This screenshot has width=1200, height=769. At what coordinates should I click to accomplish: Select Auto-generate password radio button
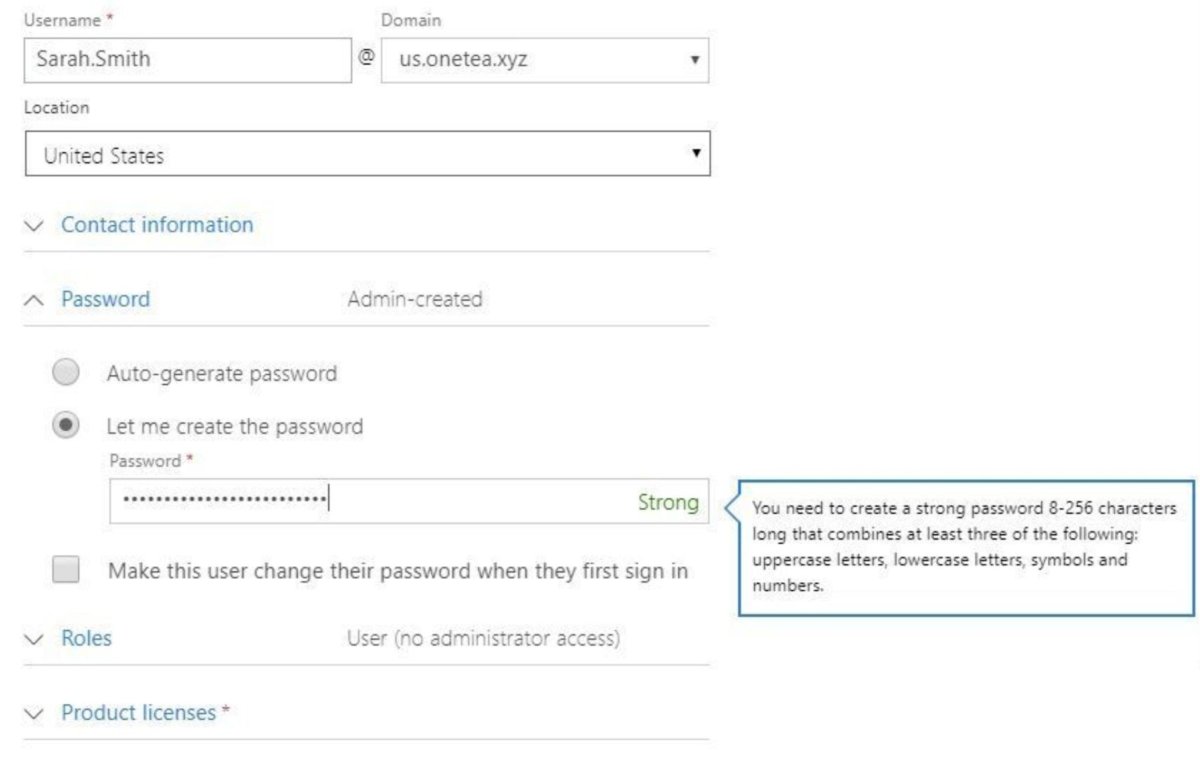(66, 374)
